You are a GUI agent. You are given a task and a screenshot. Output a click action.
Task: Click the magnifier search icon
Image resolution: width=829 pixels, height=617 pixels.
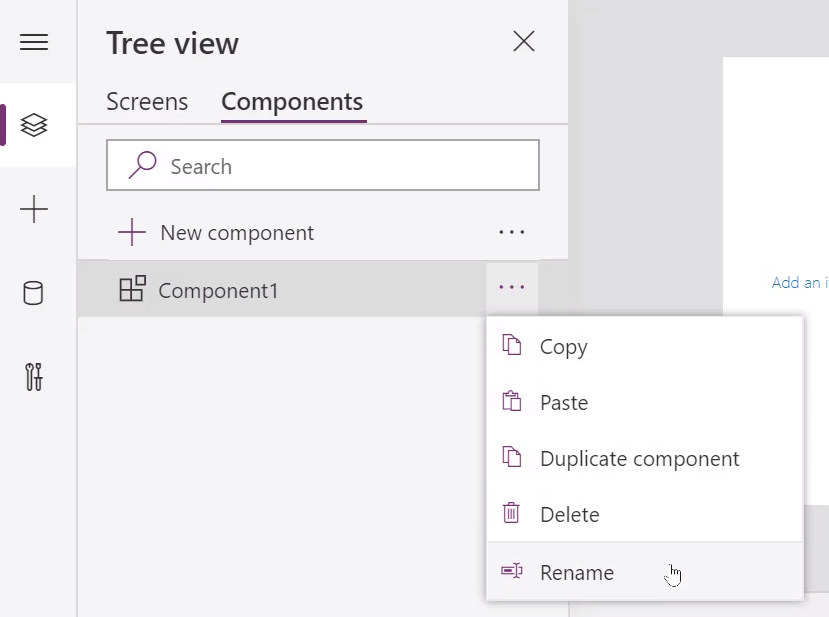pyautogui.click(x=142, y=165)
